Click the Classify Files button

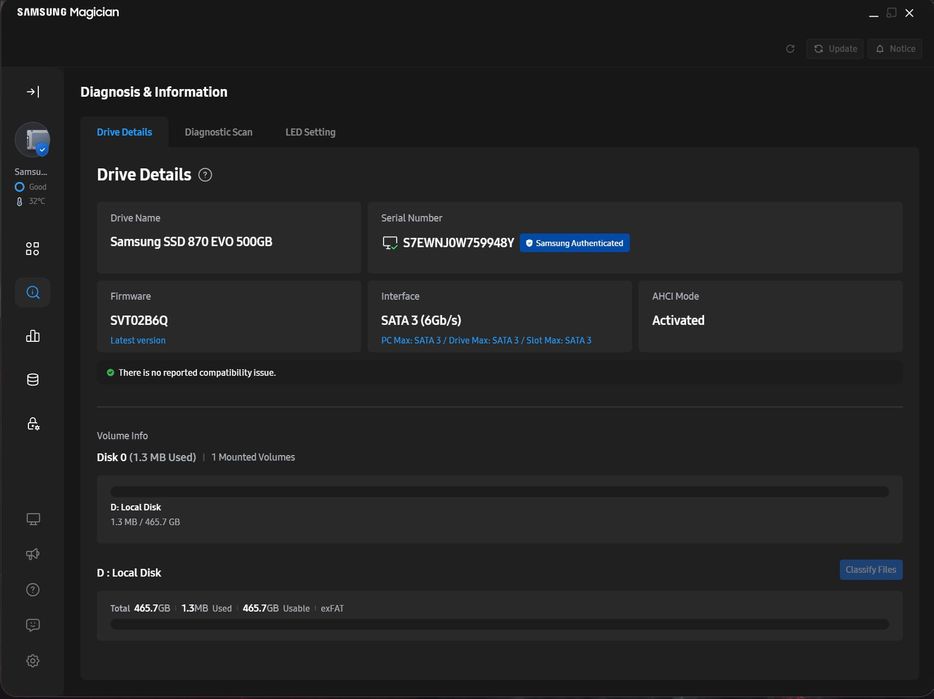[870, 570]
